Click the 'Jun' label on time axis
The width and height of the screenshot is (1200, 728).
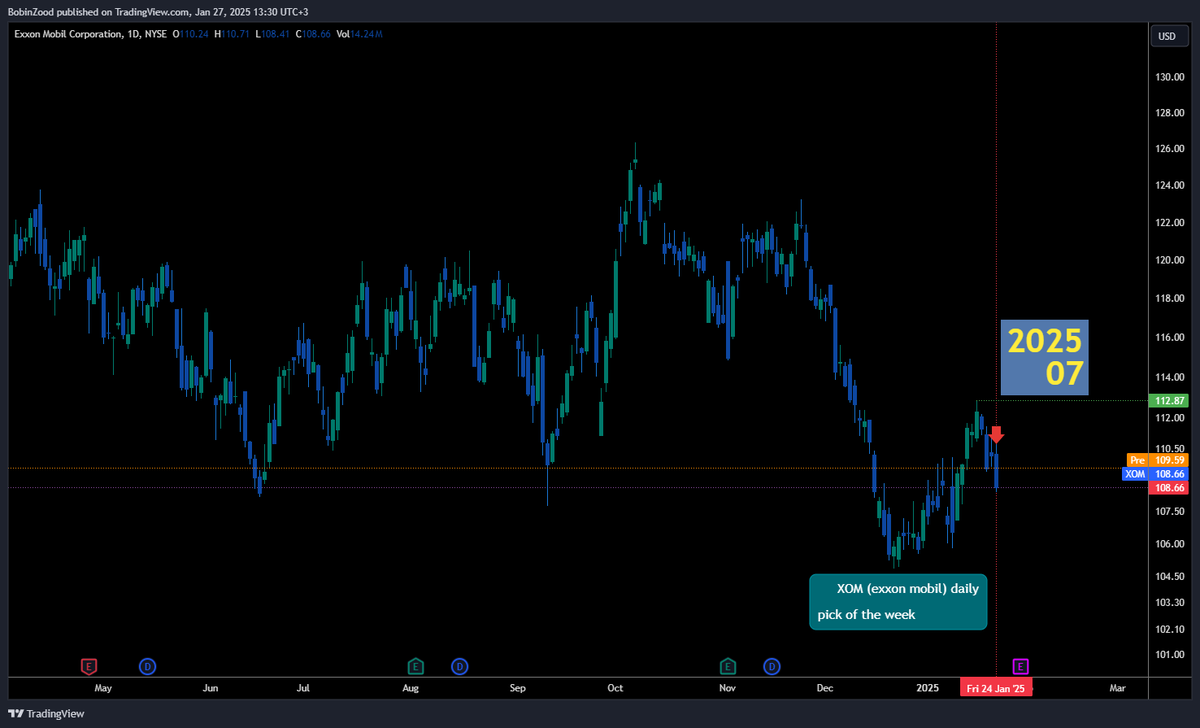coord(210,688)
